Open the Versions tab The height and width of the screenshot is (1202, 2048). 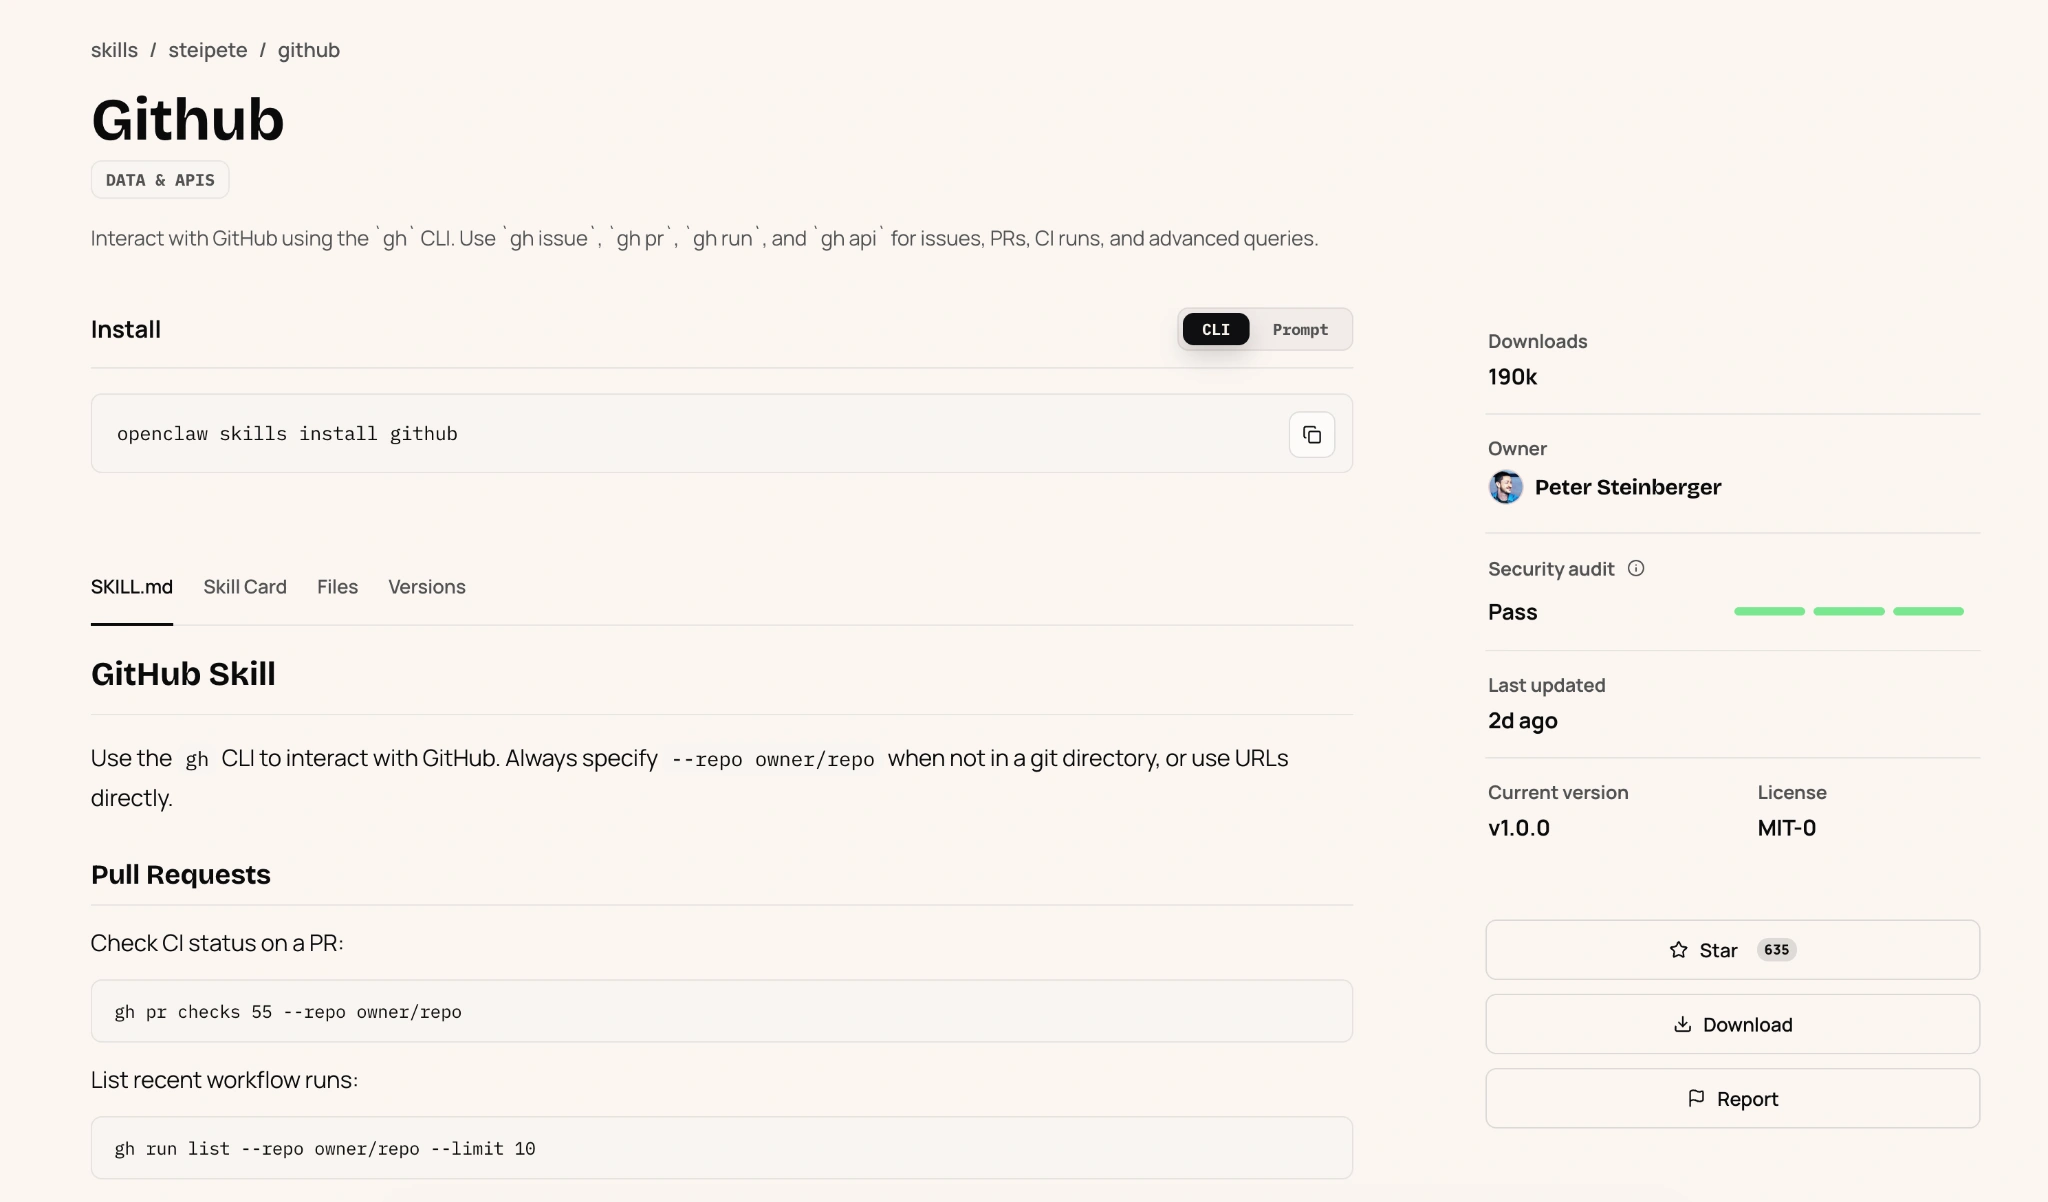tap(427, 587)
